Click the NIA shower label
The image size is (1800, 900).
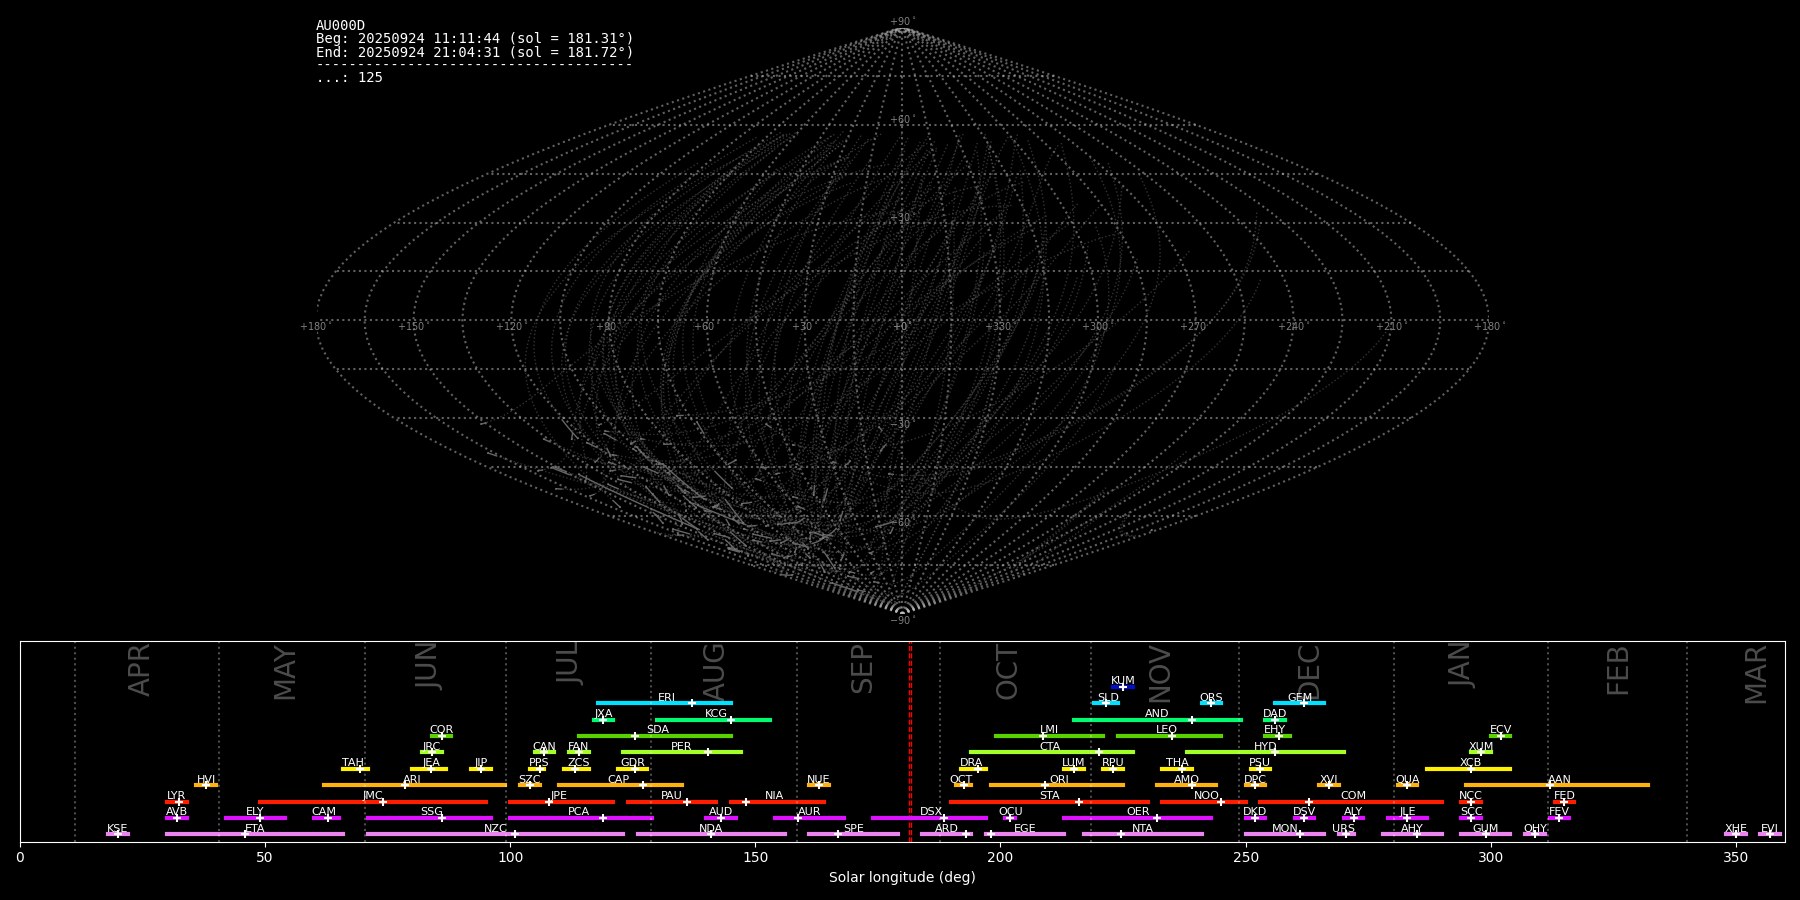(x=774, y=796)
